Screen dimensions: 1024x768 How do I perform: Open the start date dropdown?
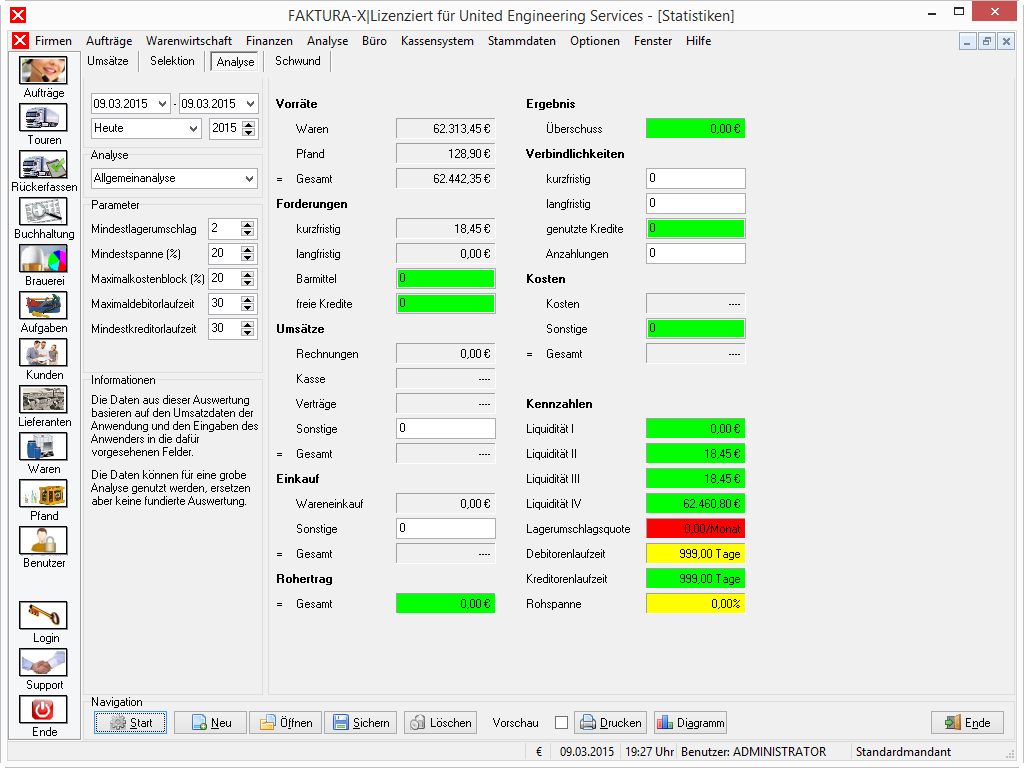(163, 104)
